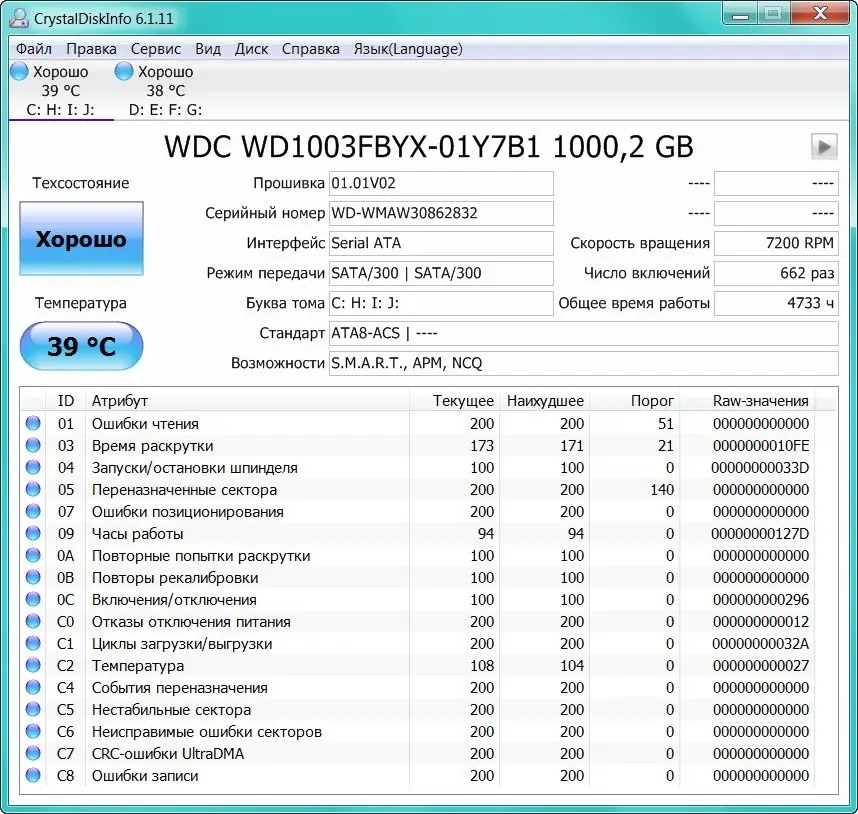
Task: Click status dot for 07 Ошибки позиционирования
Action: [x=33, y=511]
